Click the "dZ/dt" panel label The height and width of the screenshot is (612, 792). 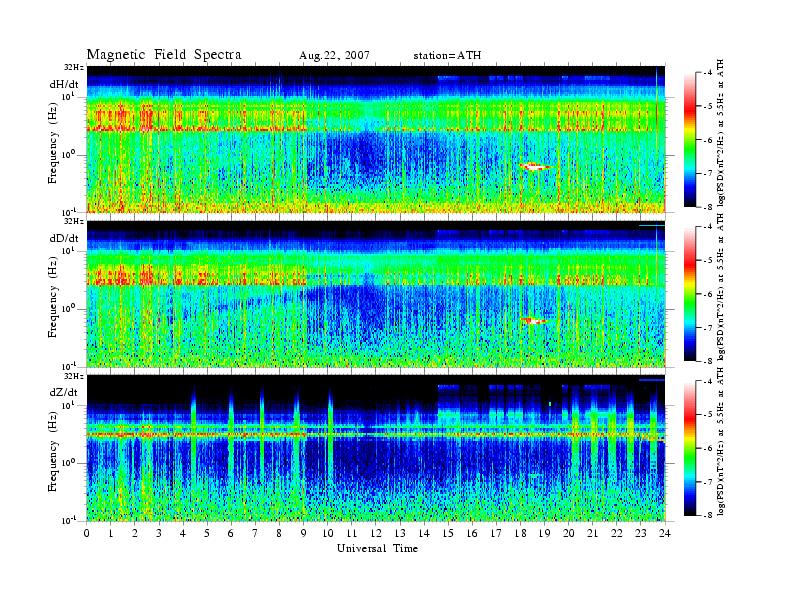[64, 392]
